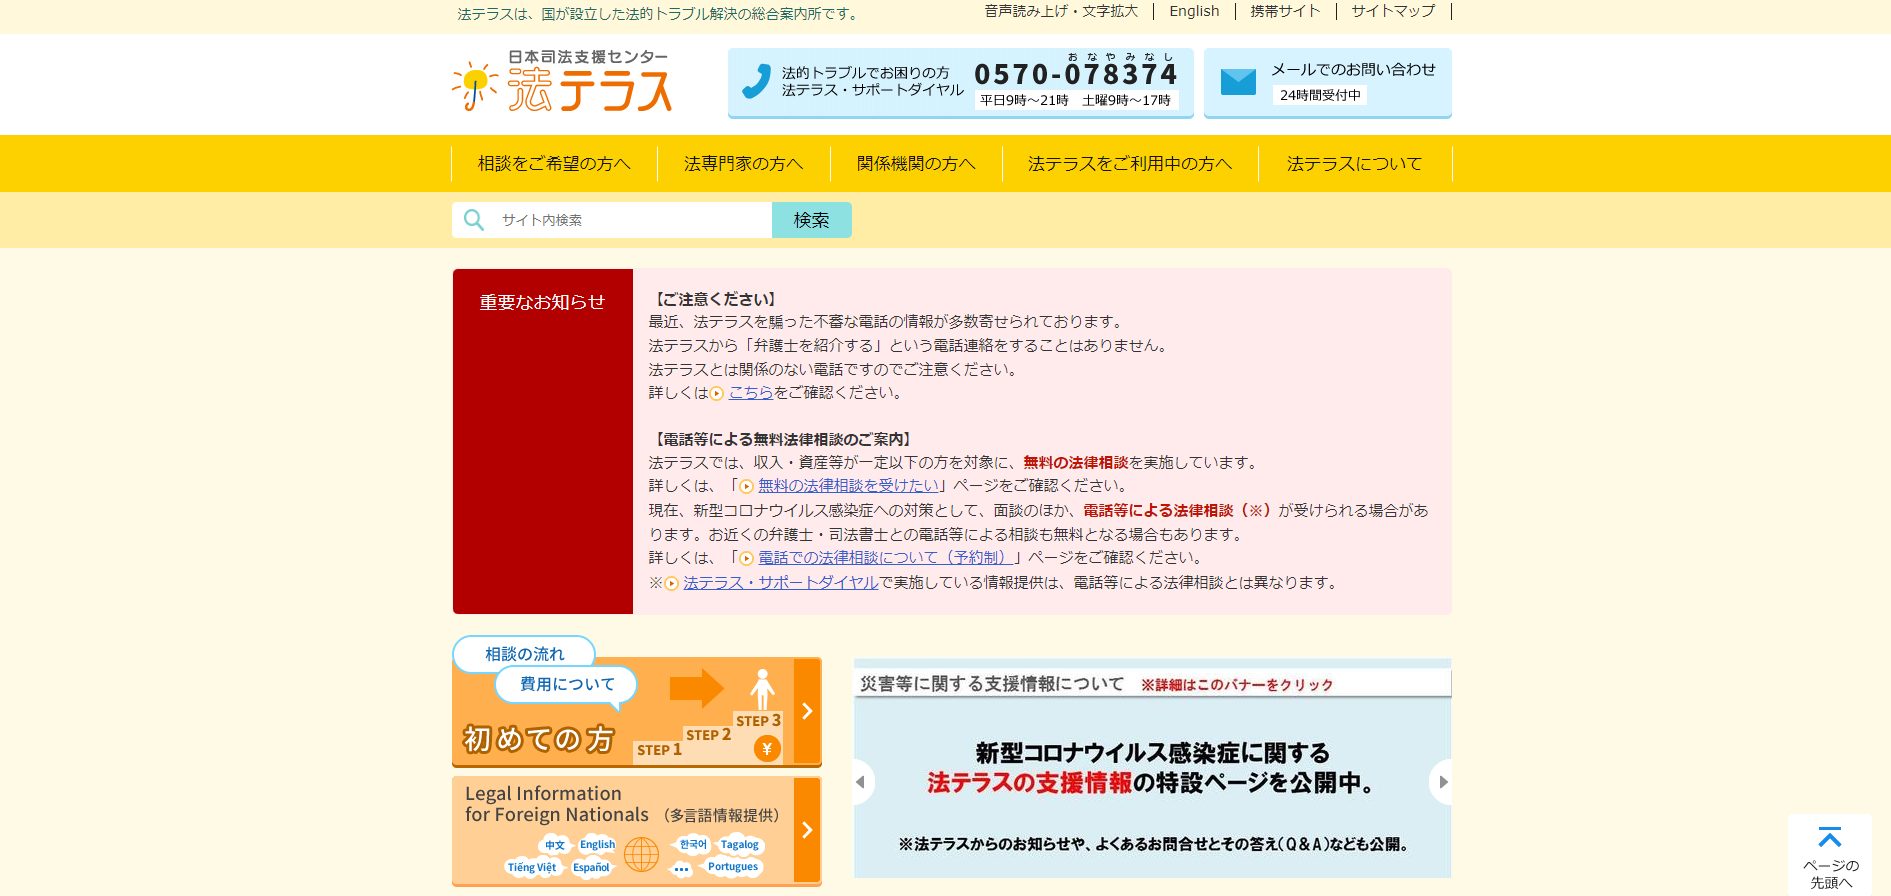Open the 携帯サイト link
Viewport: 1891px width, 896px height.
(1285, 11)
